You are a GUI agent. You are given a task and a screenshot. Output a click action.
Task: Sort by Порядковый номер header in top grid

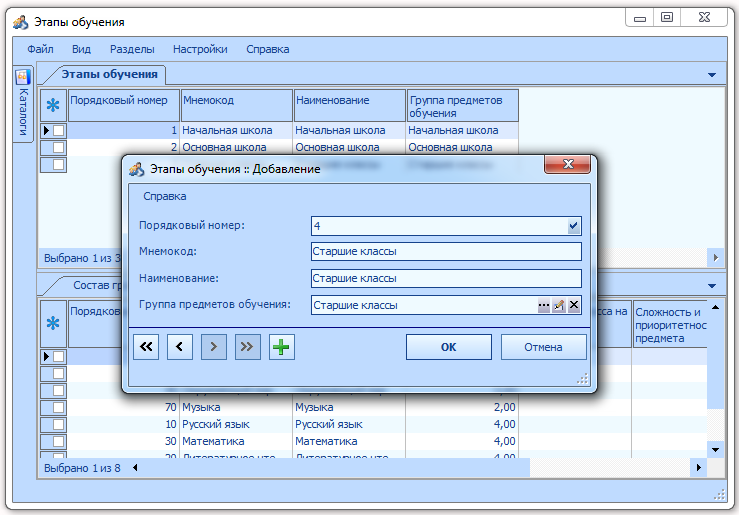[124, 105]
